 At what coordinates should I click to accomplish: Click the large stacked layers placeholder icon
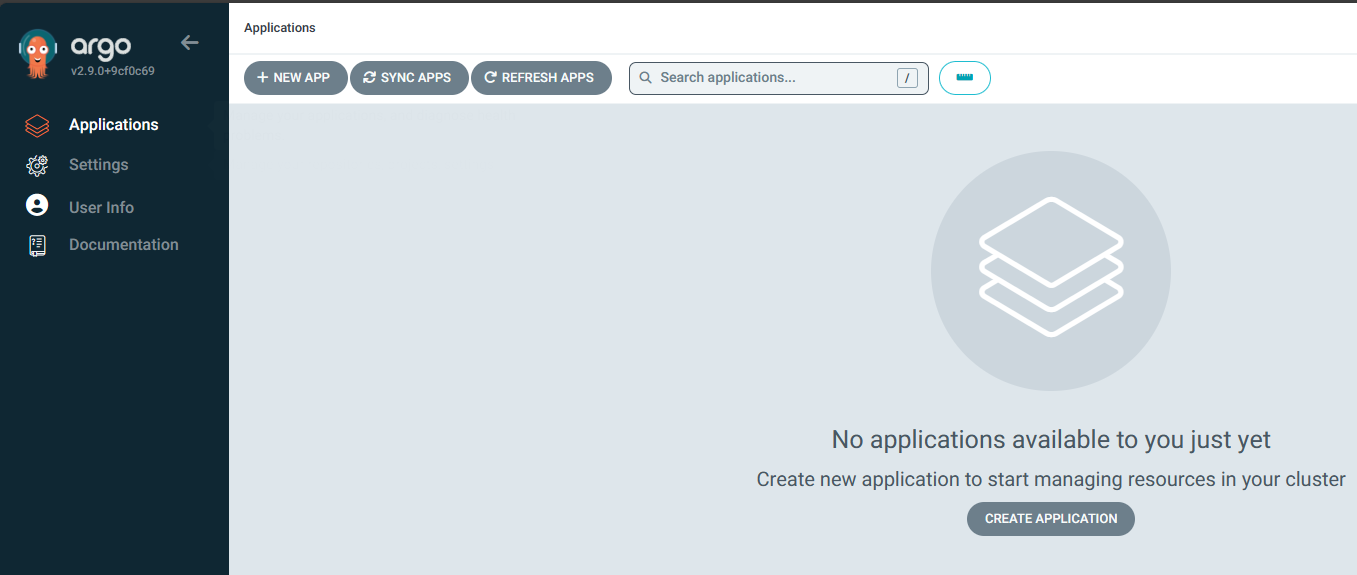pos(1051,271)
